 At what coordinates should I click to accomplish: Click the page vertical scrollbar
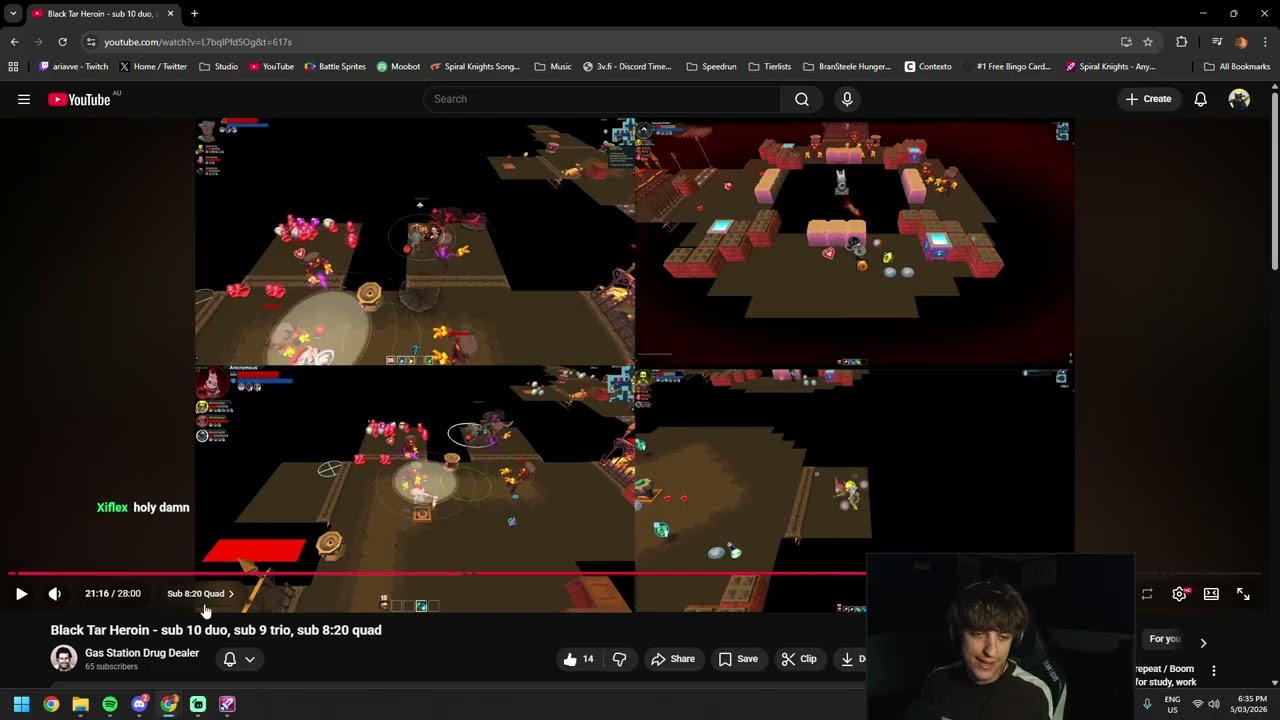coord(1275,180)
